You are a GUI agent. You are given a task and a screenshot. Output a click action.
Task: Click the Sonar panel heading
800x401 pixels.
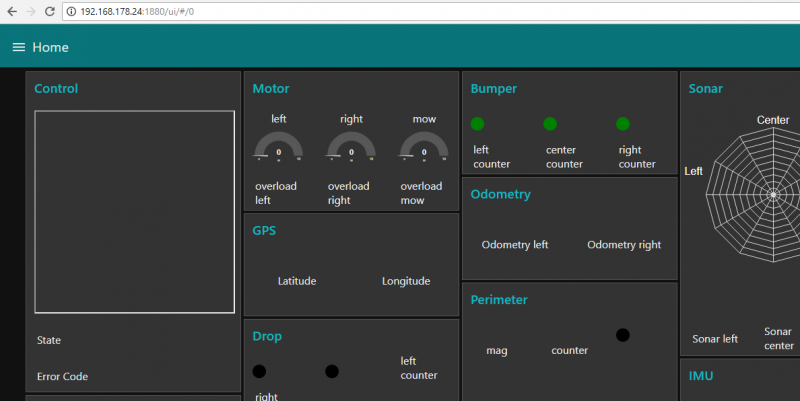pyautogui.click(x=706, y=88)
